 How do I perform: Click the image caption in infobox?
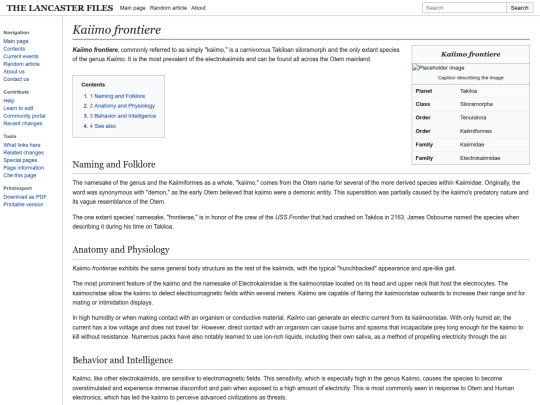(x=470, y=78)
